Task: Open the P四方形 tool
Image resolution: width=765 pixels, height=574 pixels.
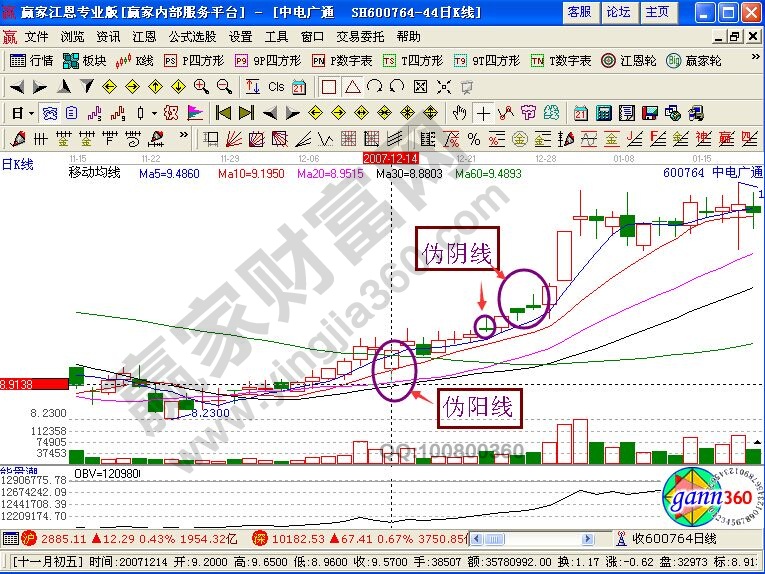Action: (194, 60)
